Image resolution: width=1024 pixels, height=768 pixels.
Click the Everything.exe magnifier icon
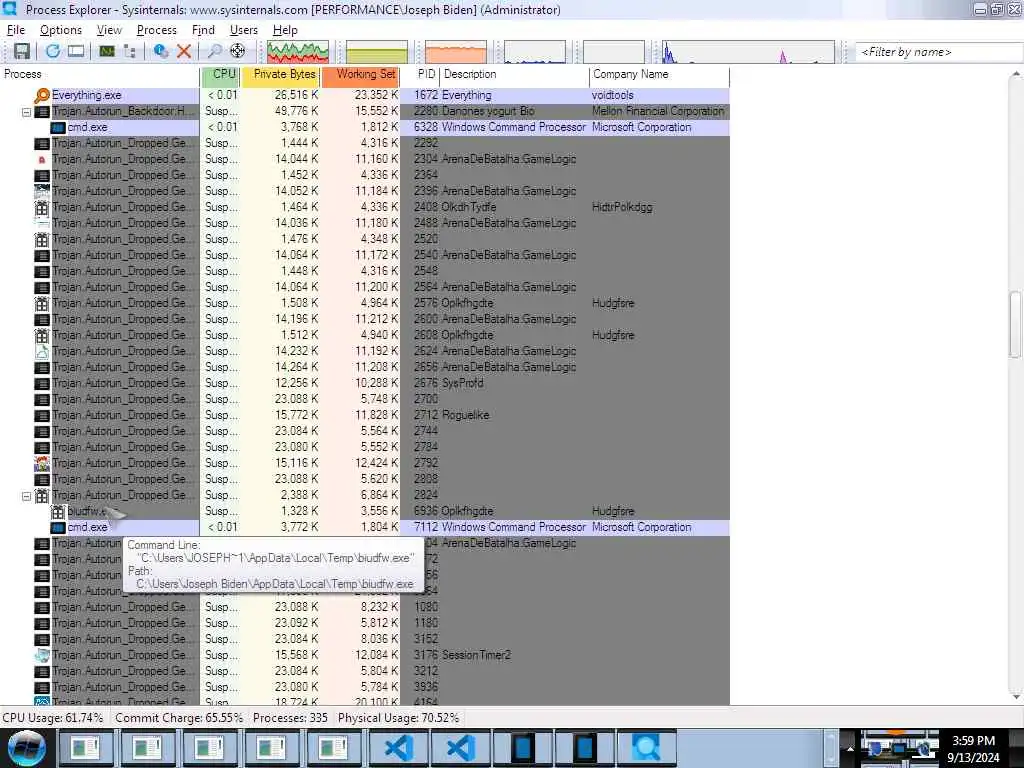42,95
